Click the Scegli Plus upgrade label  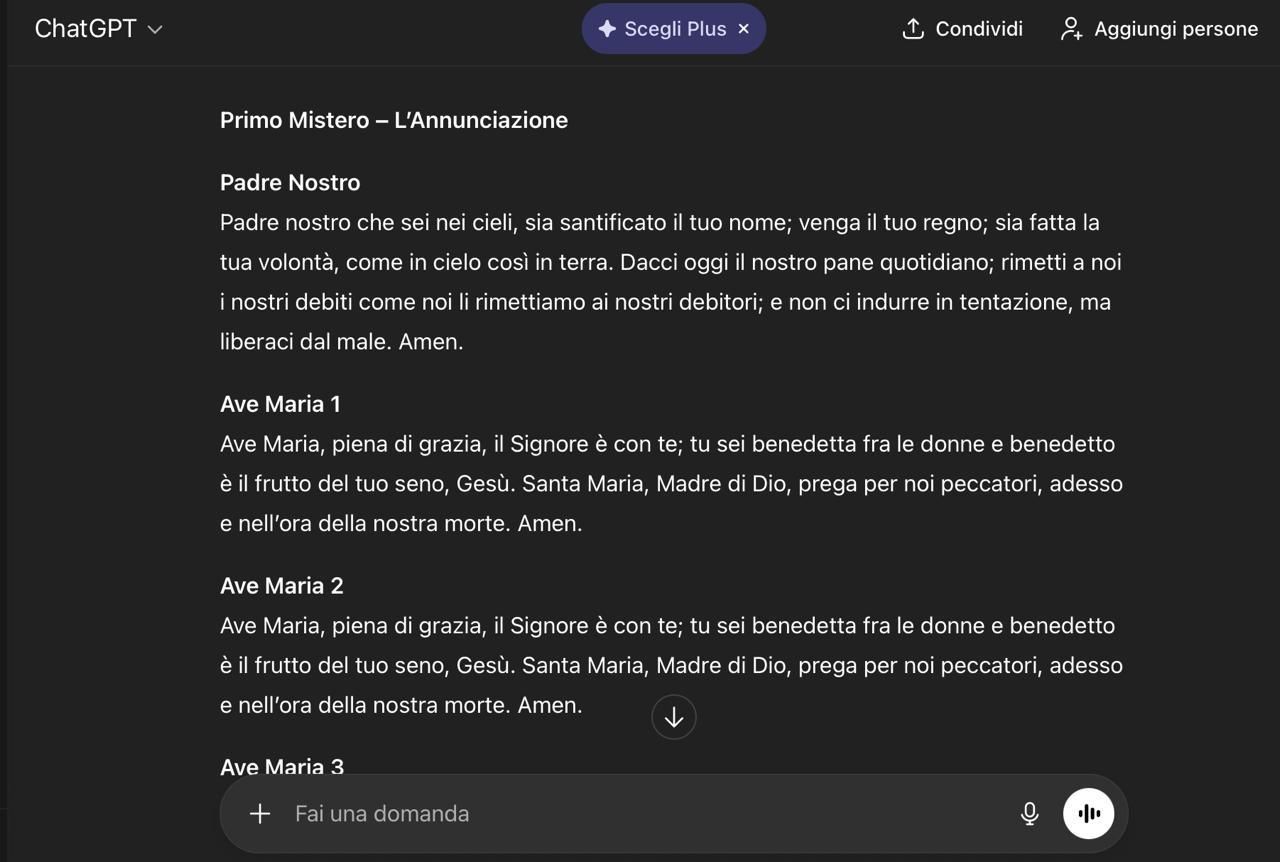(675, 29)
